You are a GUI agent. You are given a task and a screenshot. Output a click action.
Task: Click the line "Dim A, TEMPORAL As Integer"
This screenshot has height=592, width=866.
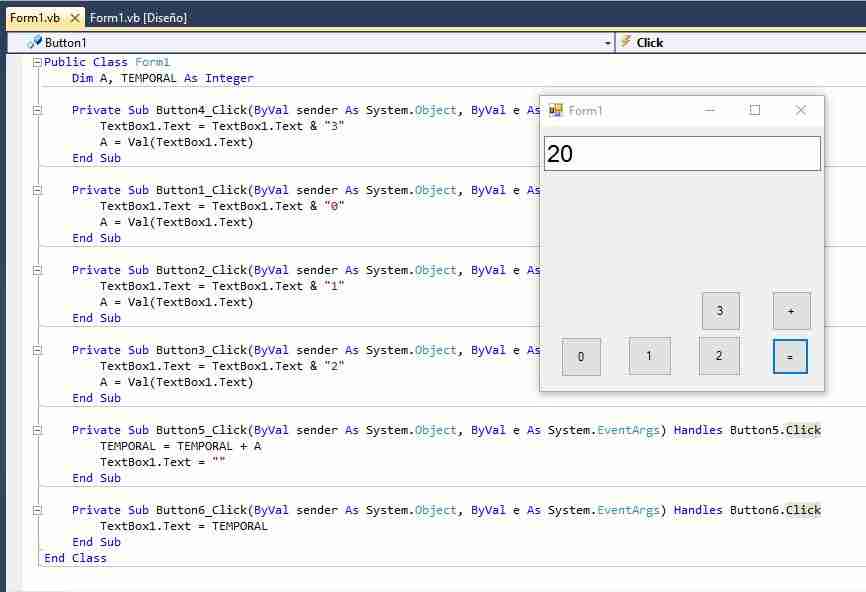(162, 78)
